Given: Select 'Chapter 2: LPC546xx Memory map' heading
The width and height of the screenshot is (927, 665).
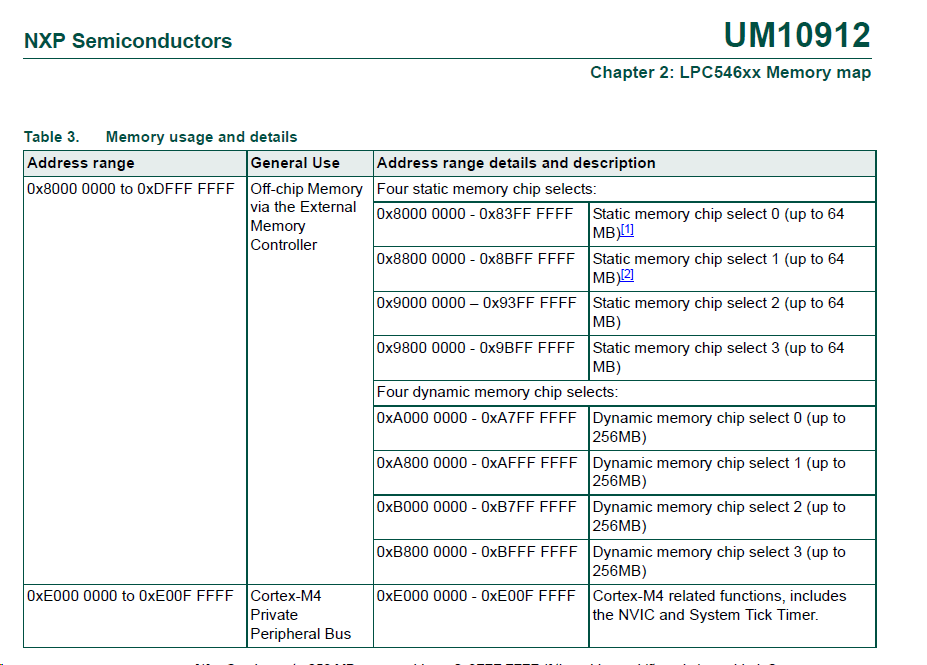Looking at the screenshot, I should pos(730,73).
